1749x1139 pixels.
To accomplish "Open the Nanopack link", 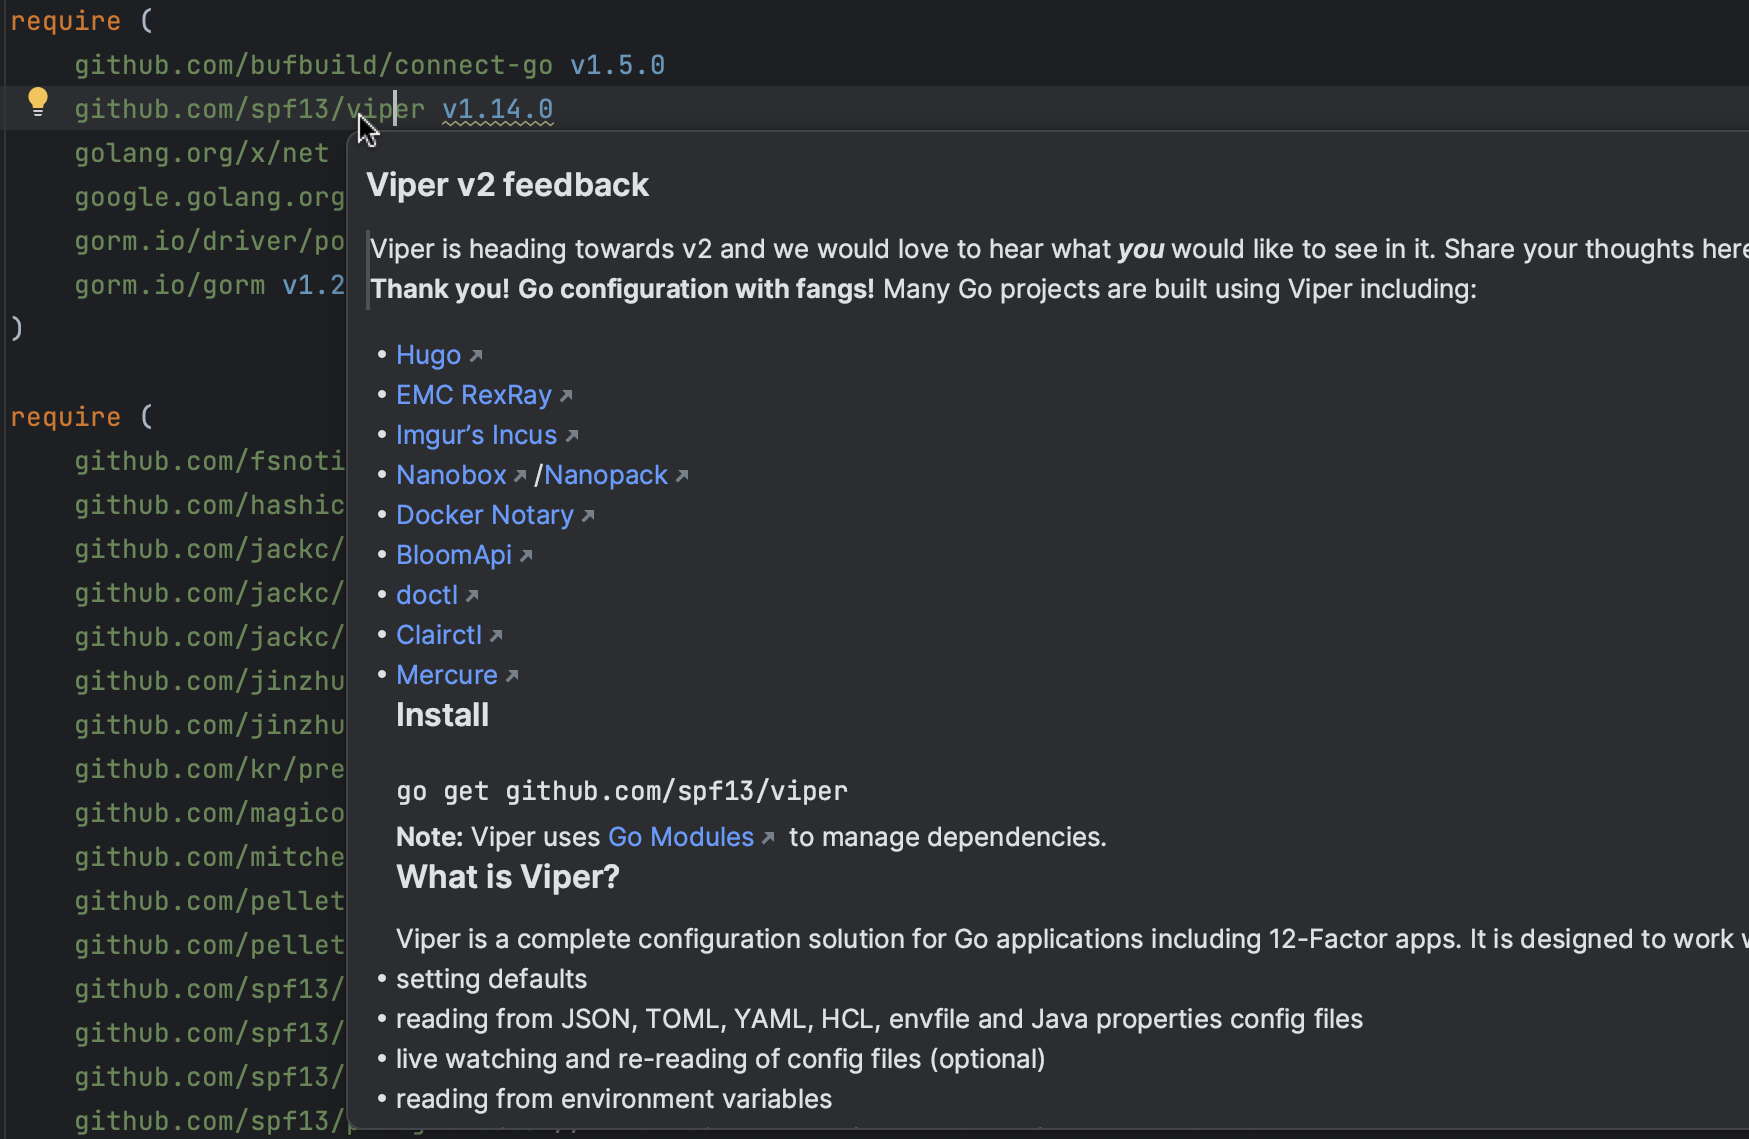I will [x=606, y=475].
